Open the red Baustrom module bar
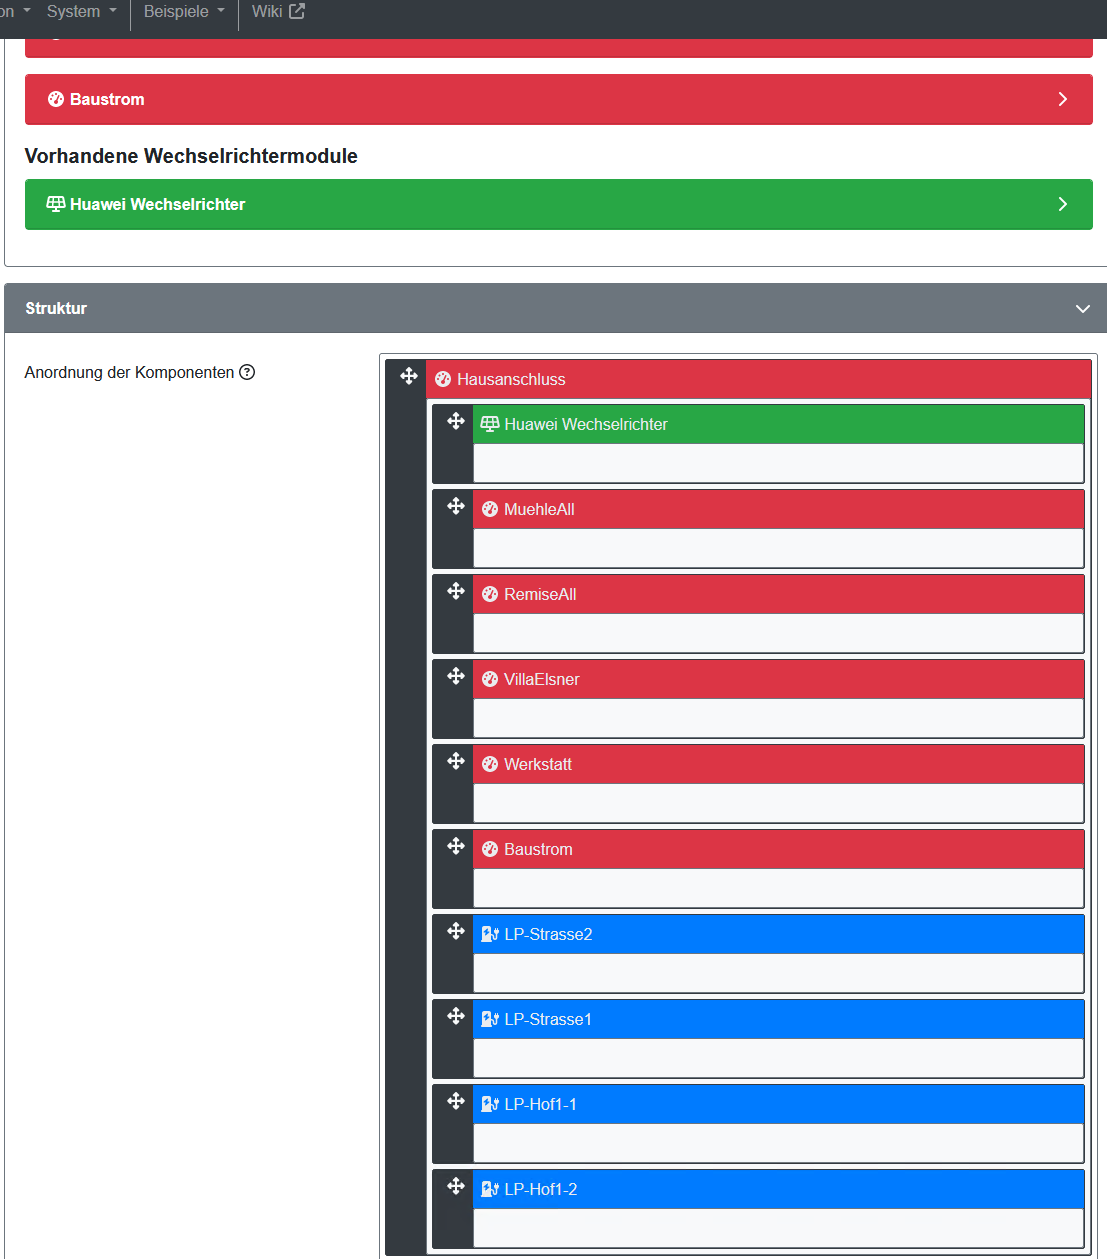 click(558, 99)
